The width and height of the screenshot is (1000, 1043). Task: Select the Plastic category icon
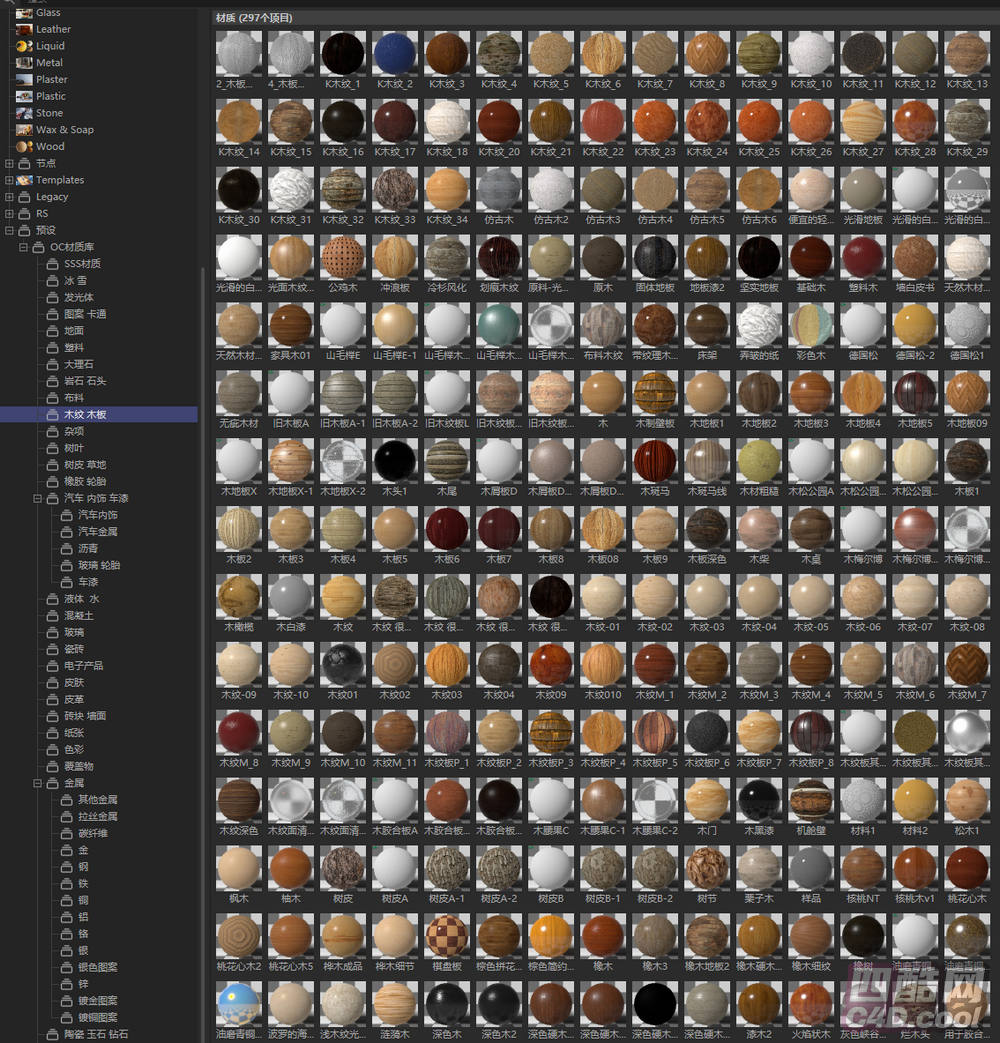24,96
